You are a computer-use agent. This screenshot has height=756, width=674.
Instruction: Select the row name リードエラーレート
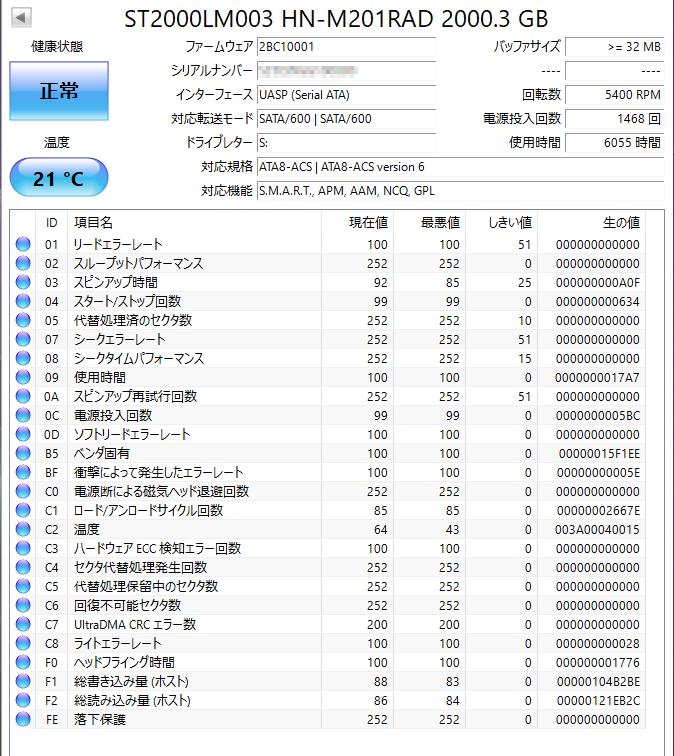coord(118,244)
